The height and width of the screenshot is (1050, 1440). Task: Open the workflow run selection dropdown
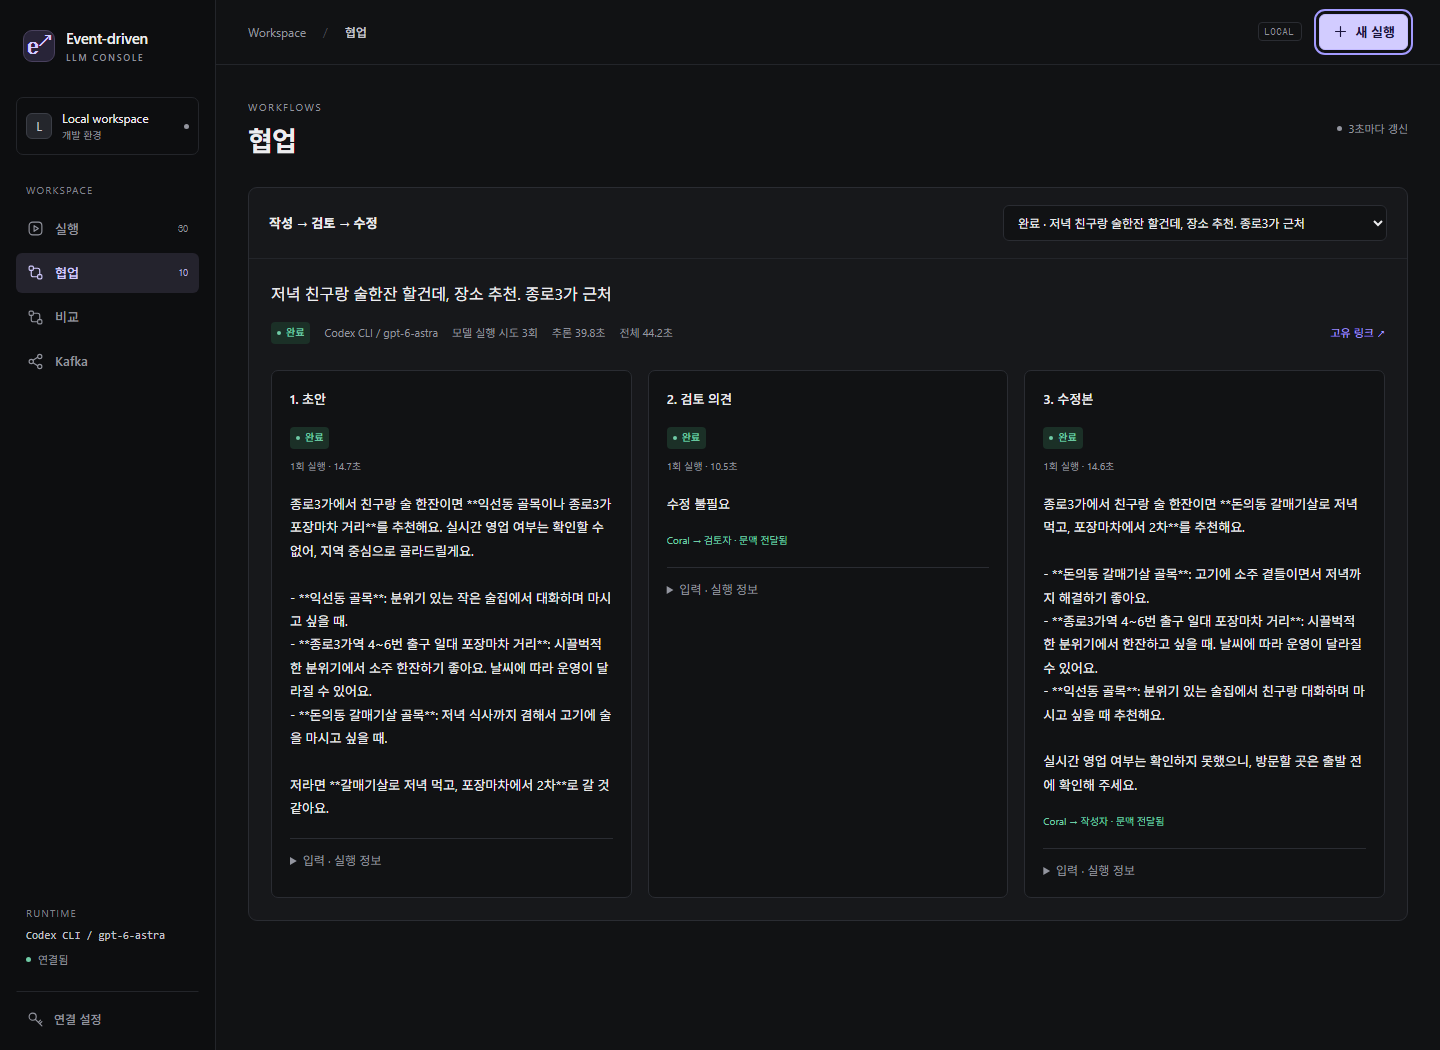(x=1195, y=223)
